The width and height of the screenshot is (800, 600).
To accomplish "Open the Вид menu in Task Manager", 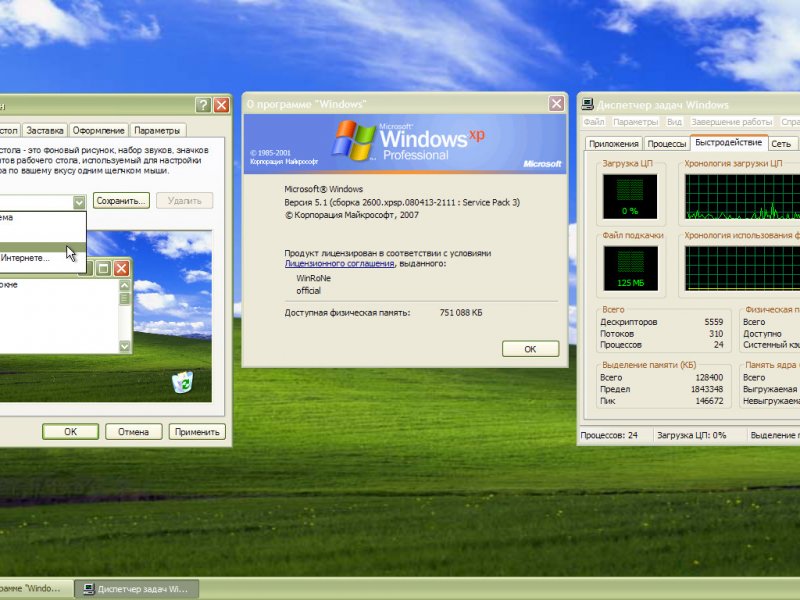I will click(674, 122).
